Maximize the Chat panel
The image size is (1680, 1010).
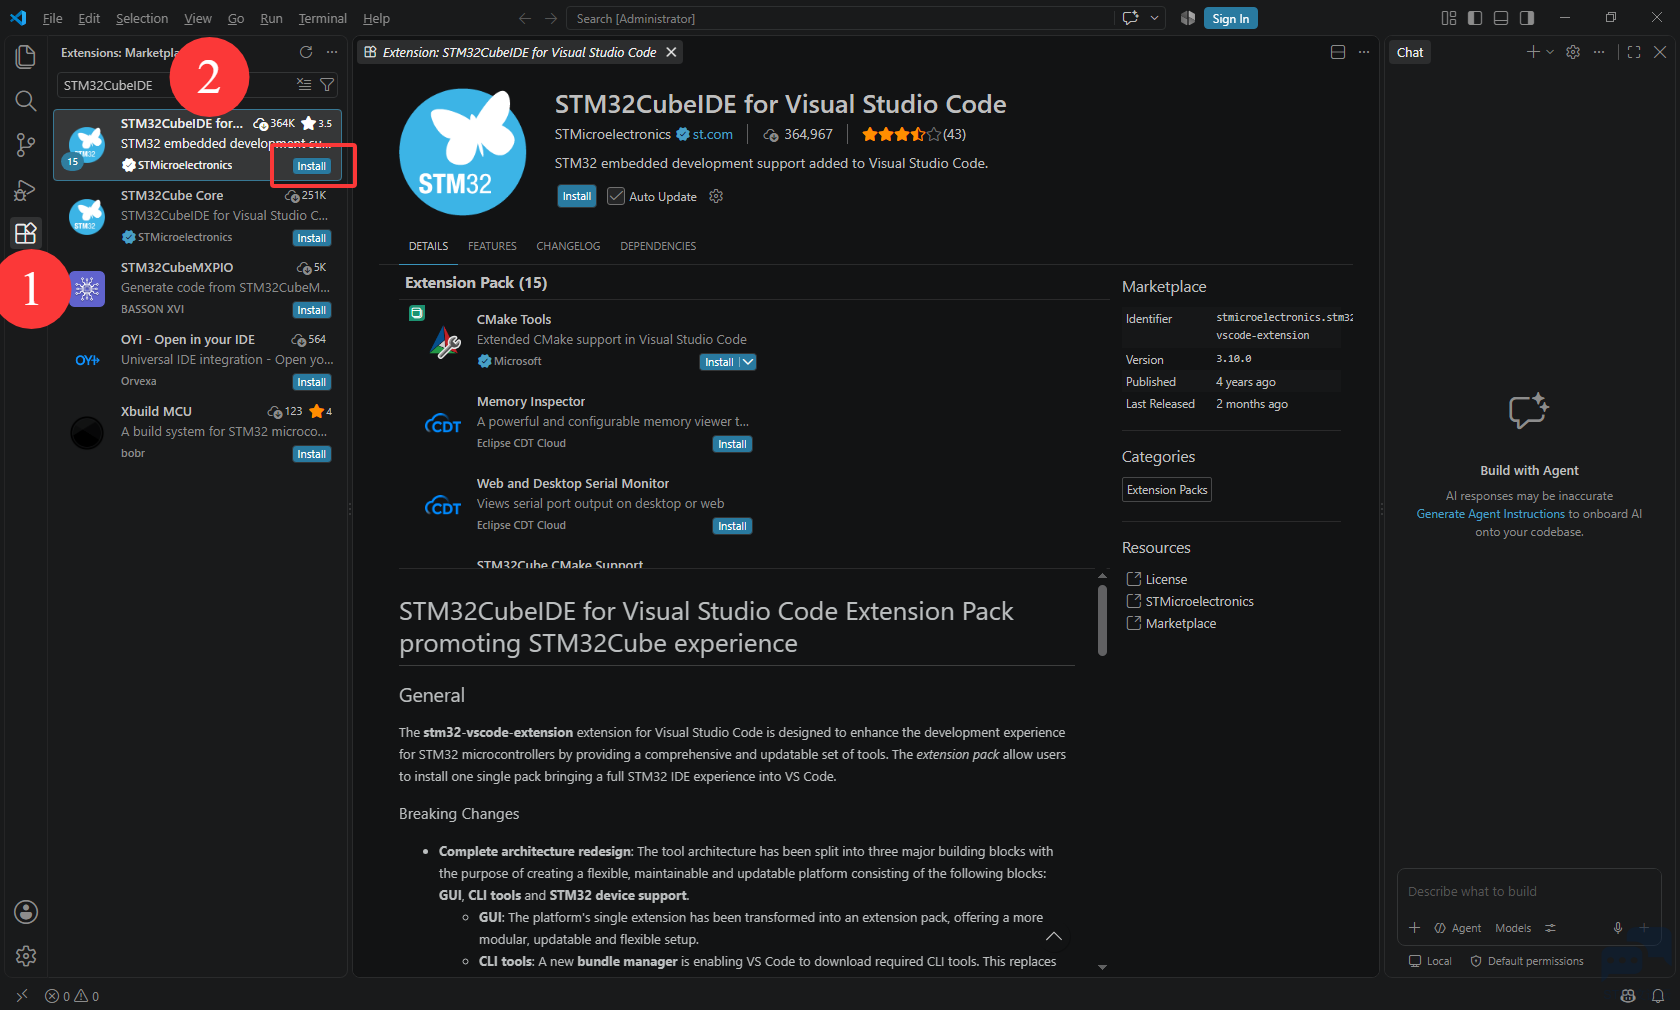(x=1634, y=52)
